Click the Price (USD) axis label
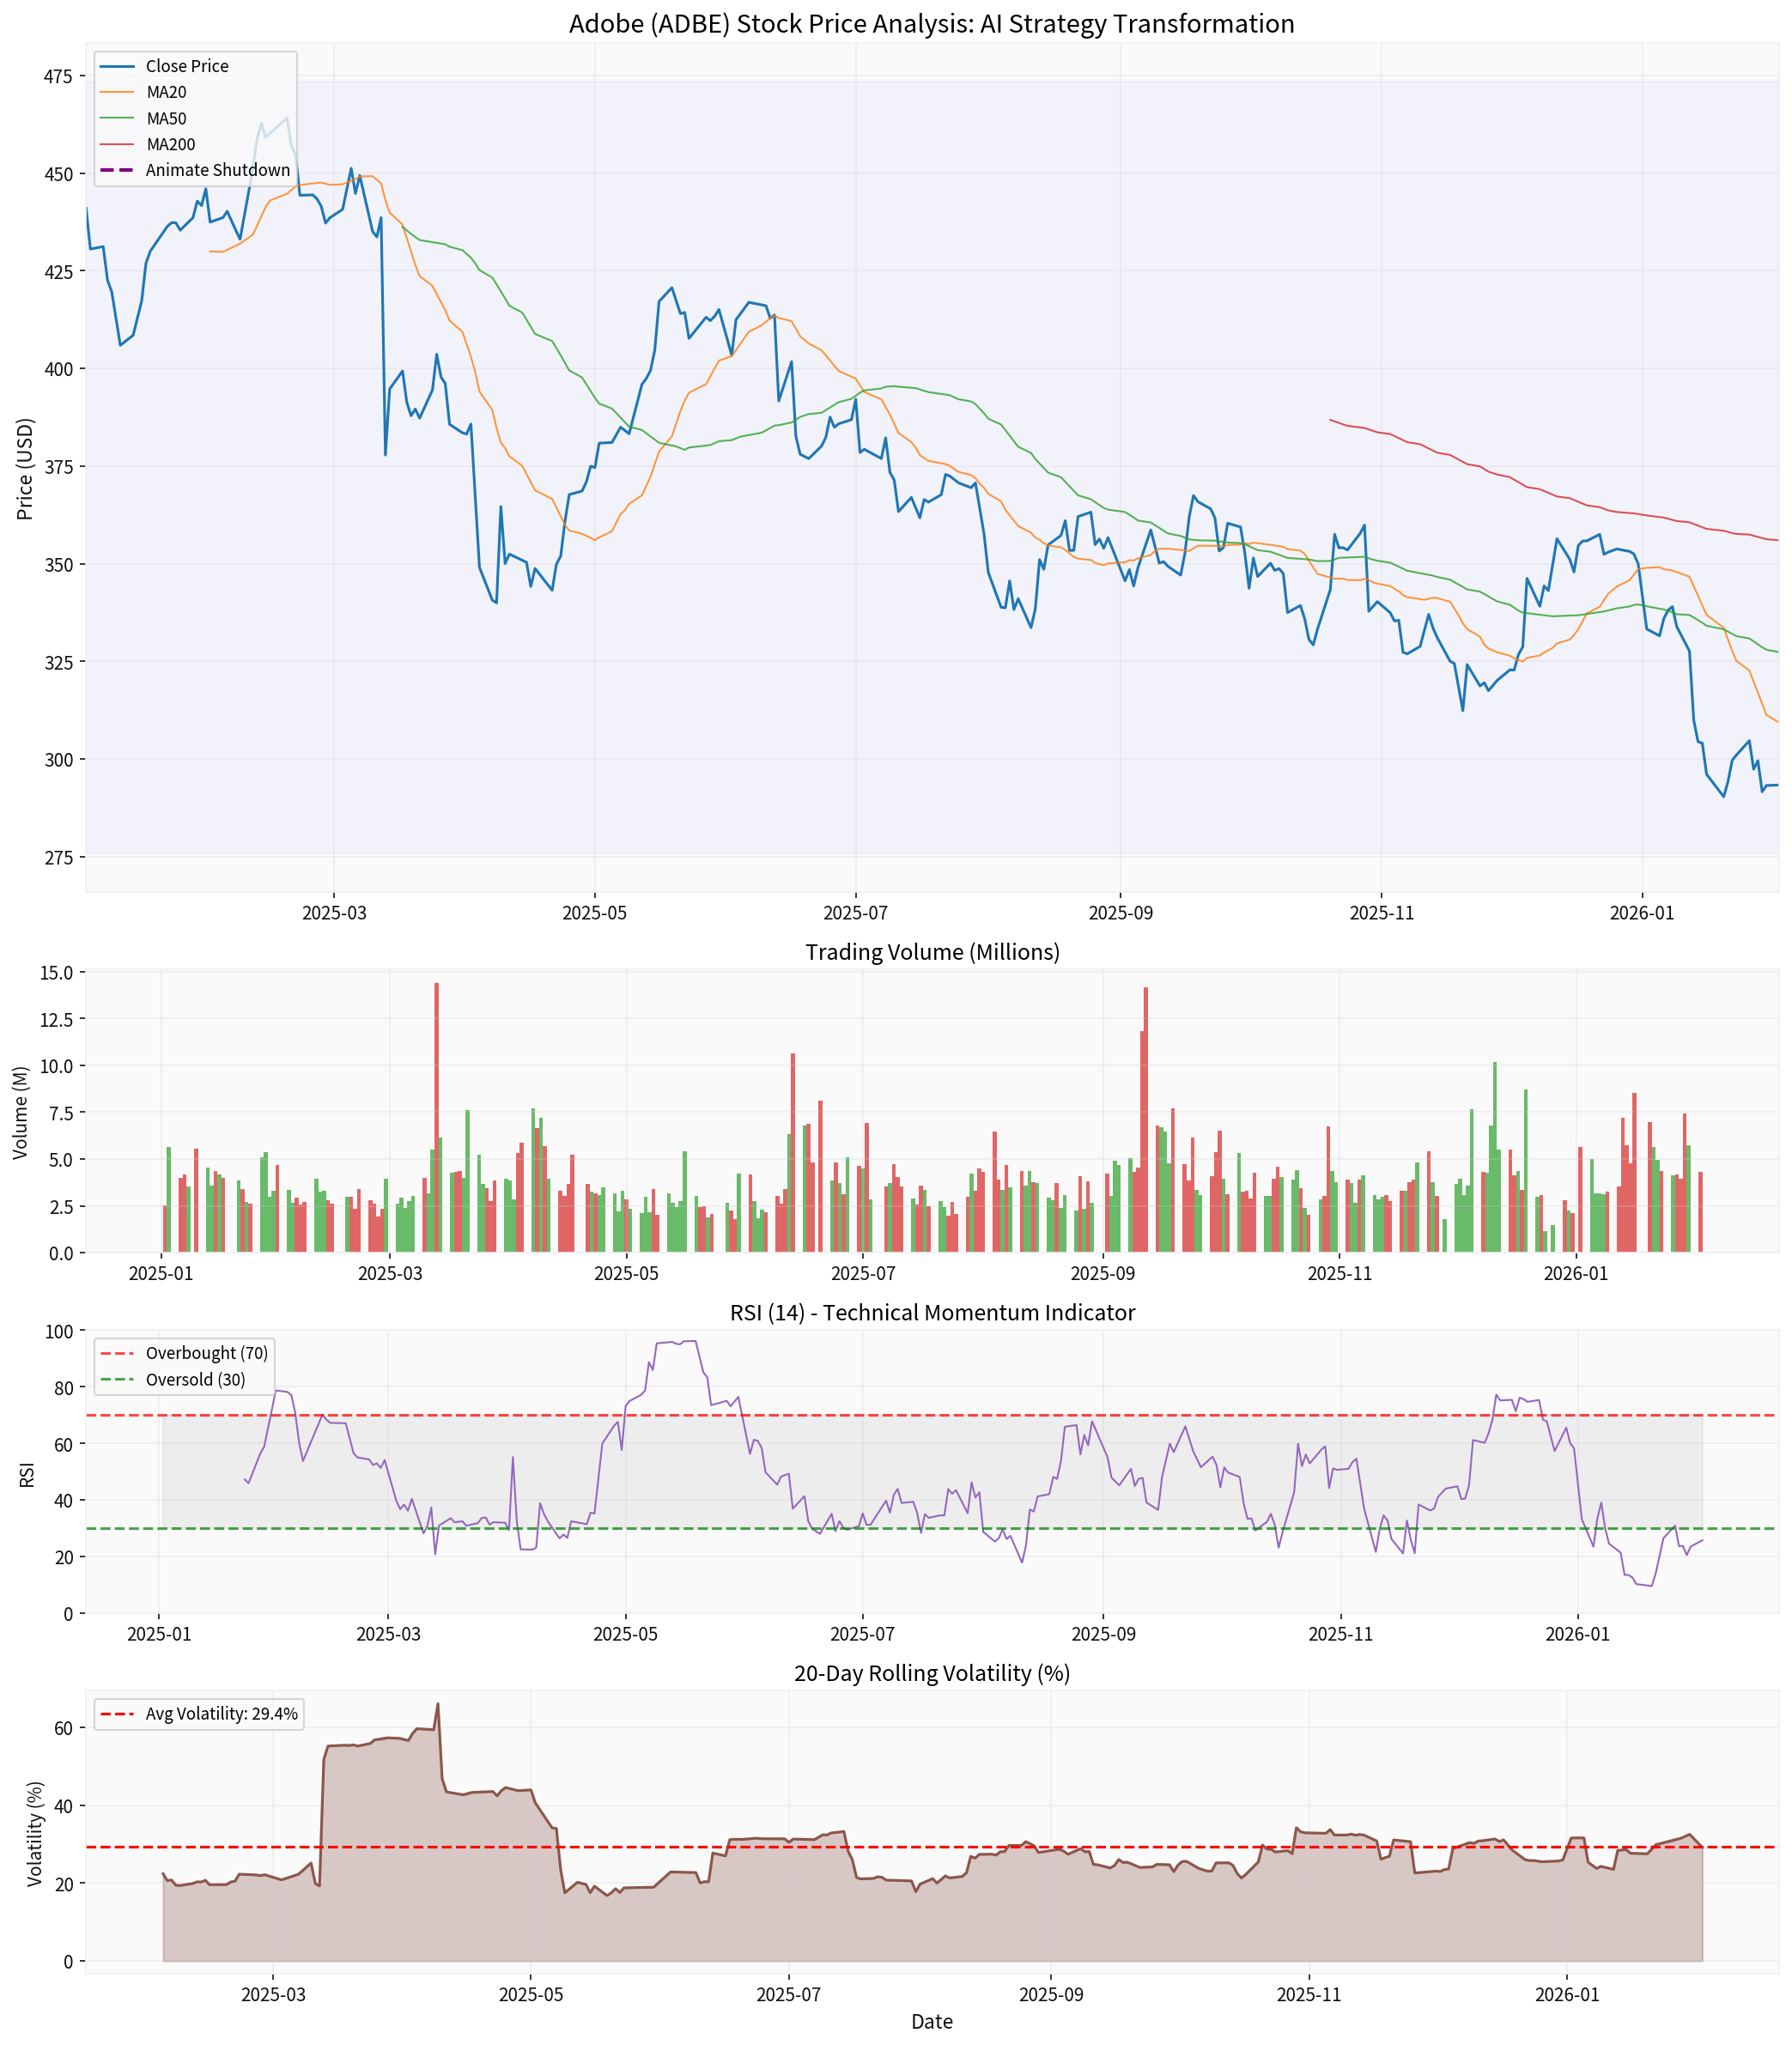This screenshot has height=2045, width=1792. click(x=25, y=469)
